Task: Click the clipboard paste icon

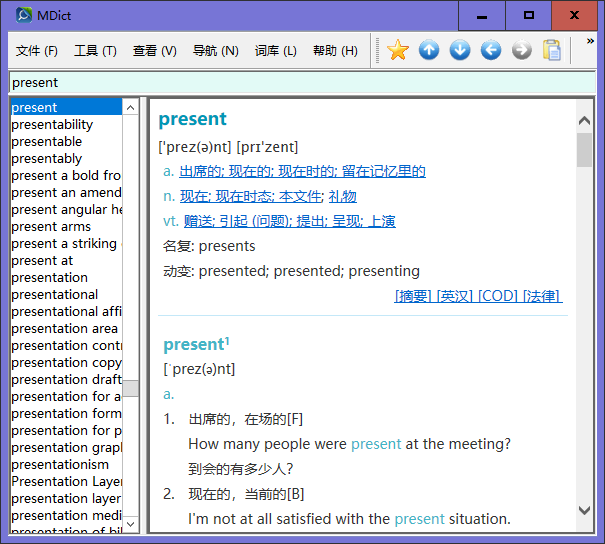Action: click(552, 50)
